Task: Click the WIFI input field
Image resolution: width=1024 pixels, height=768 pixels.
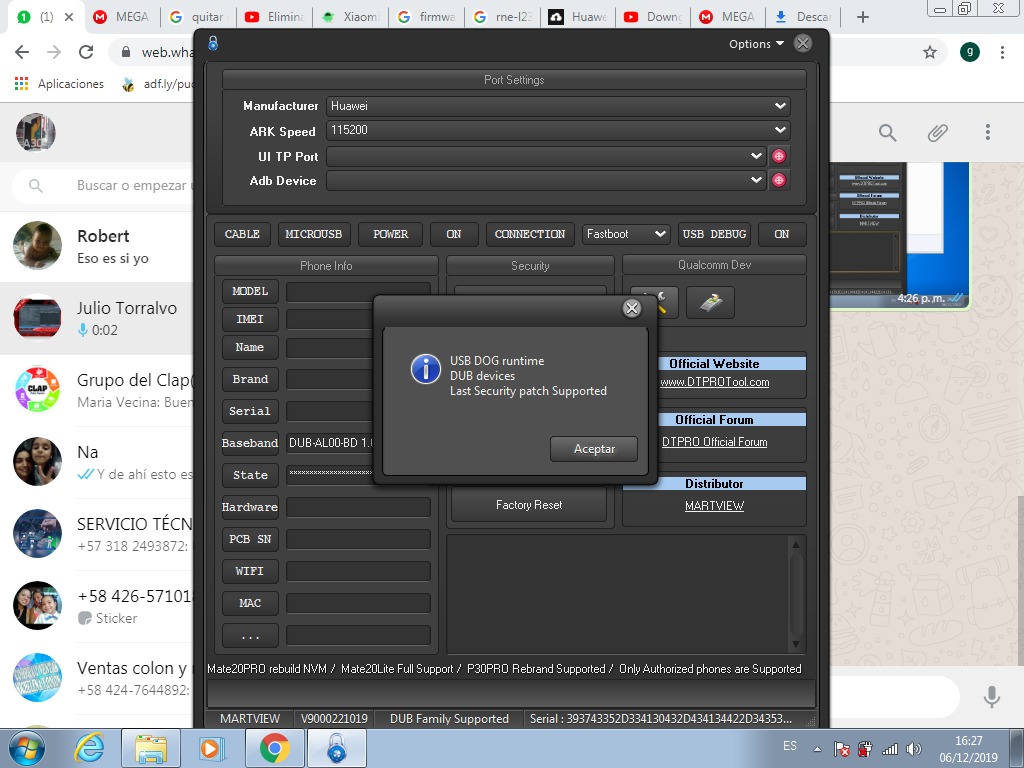Action: (x=358, y=571)
